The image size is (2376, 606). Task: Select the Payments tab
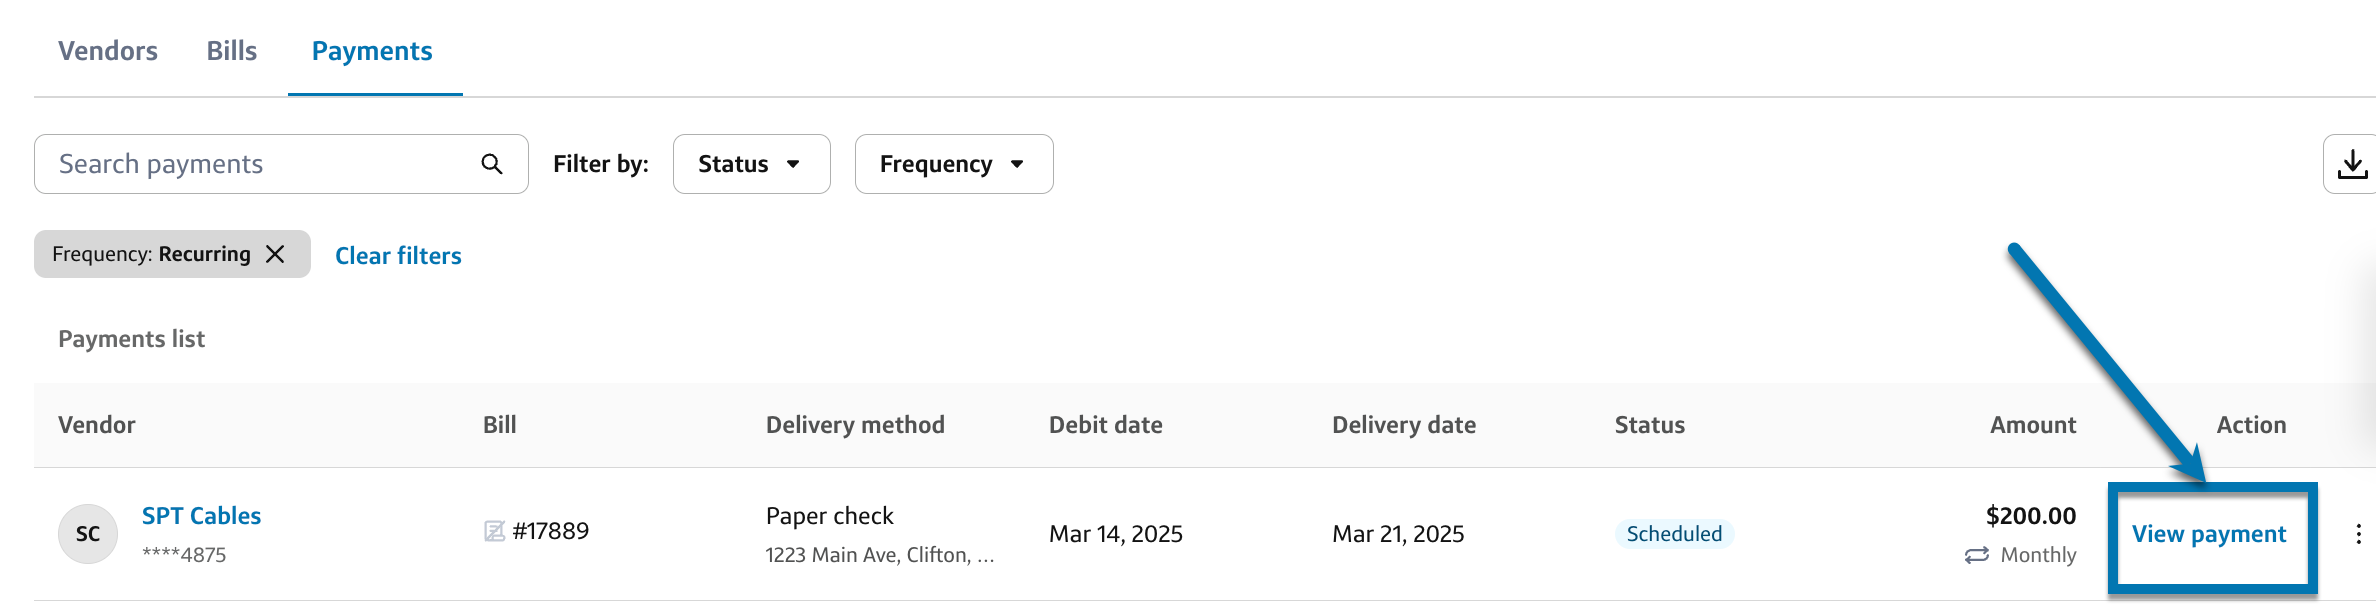(372, 51)
